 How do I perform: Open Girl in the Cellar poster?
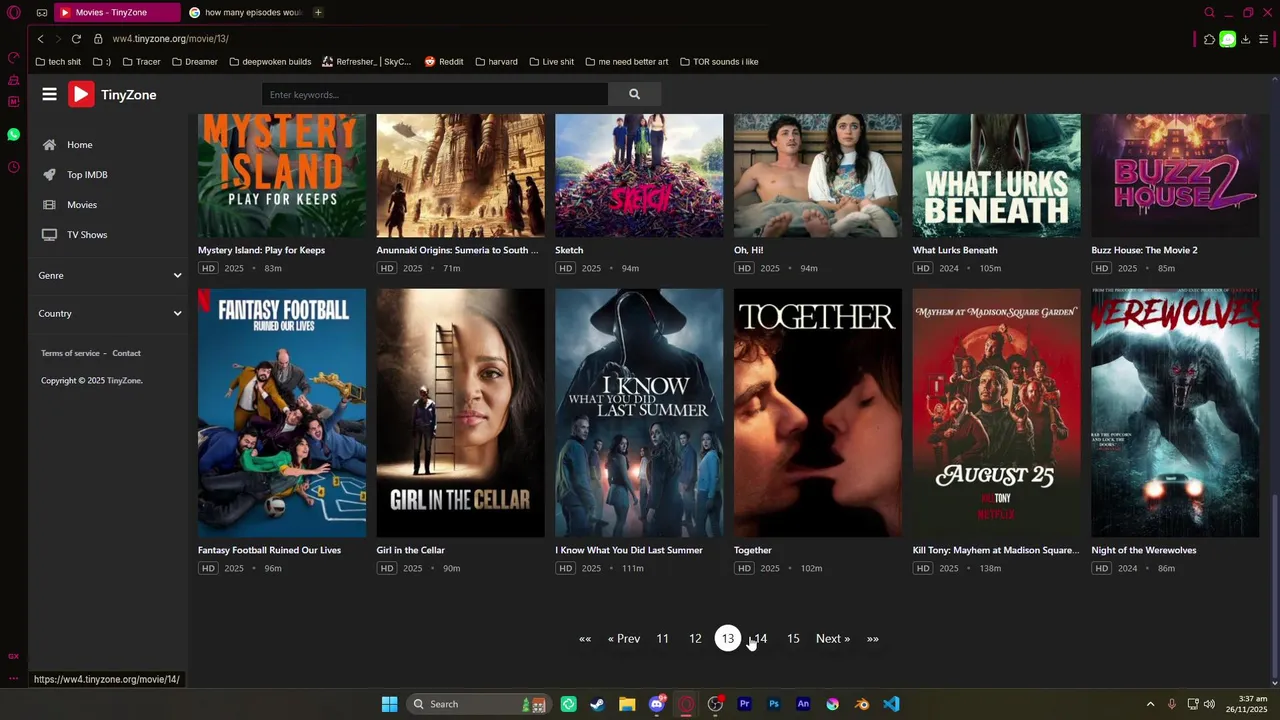point(460,413)
